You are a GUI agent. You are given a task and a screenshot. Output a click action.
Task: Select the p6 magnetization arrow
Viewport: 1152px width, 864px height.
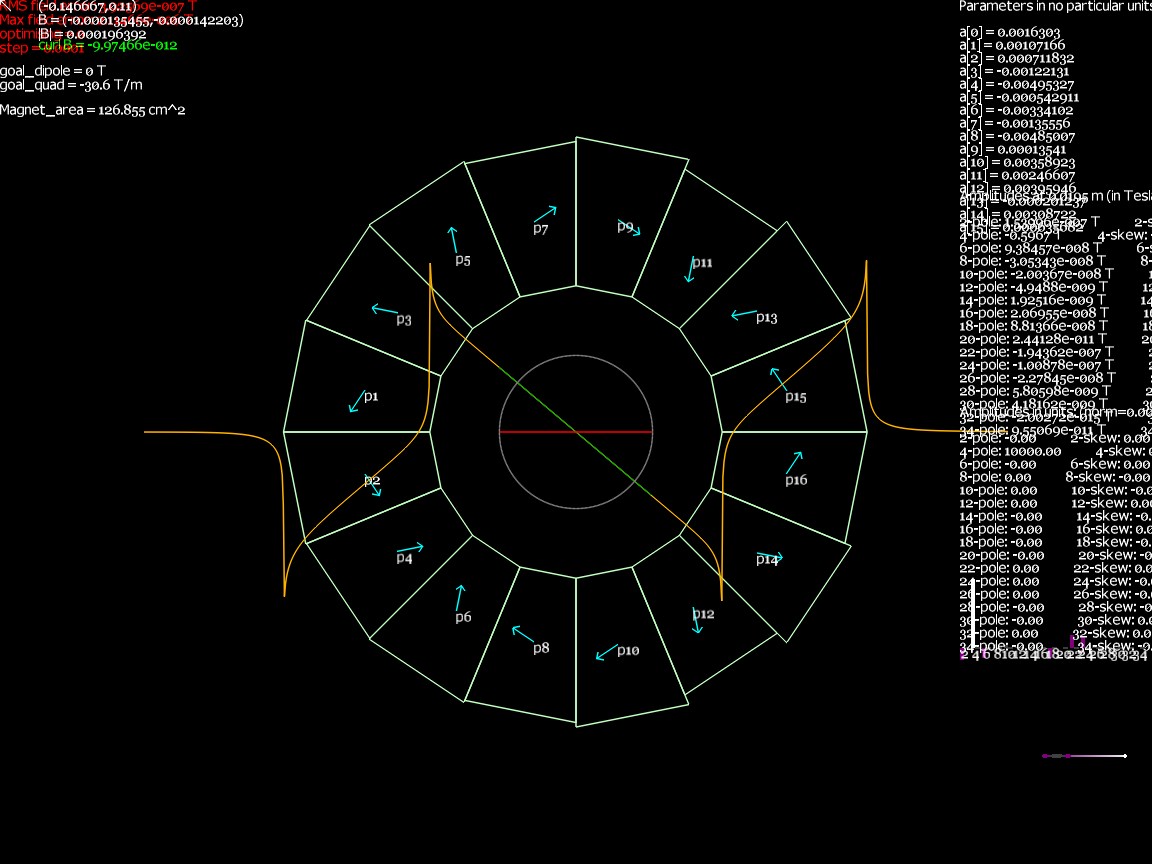pyautogui.click(x=459, y=598)
